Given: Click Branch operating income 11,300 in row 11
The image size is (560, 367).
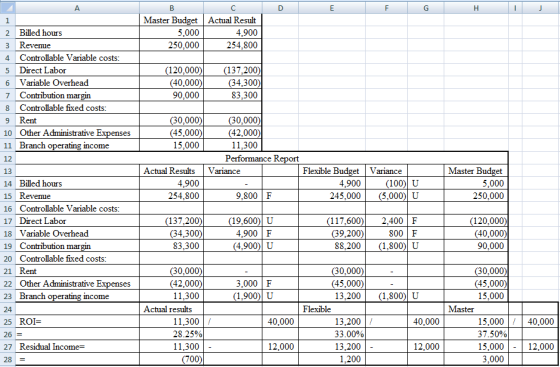Looking at the screenshot, I should [x=233, y=145].
